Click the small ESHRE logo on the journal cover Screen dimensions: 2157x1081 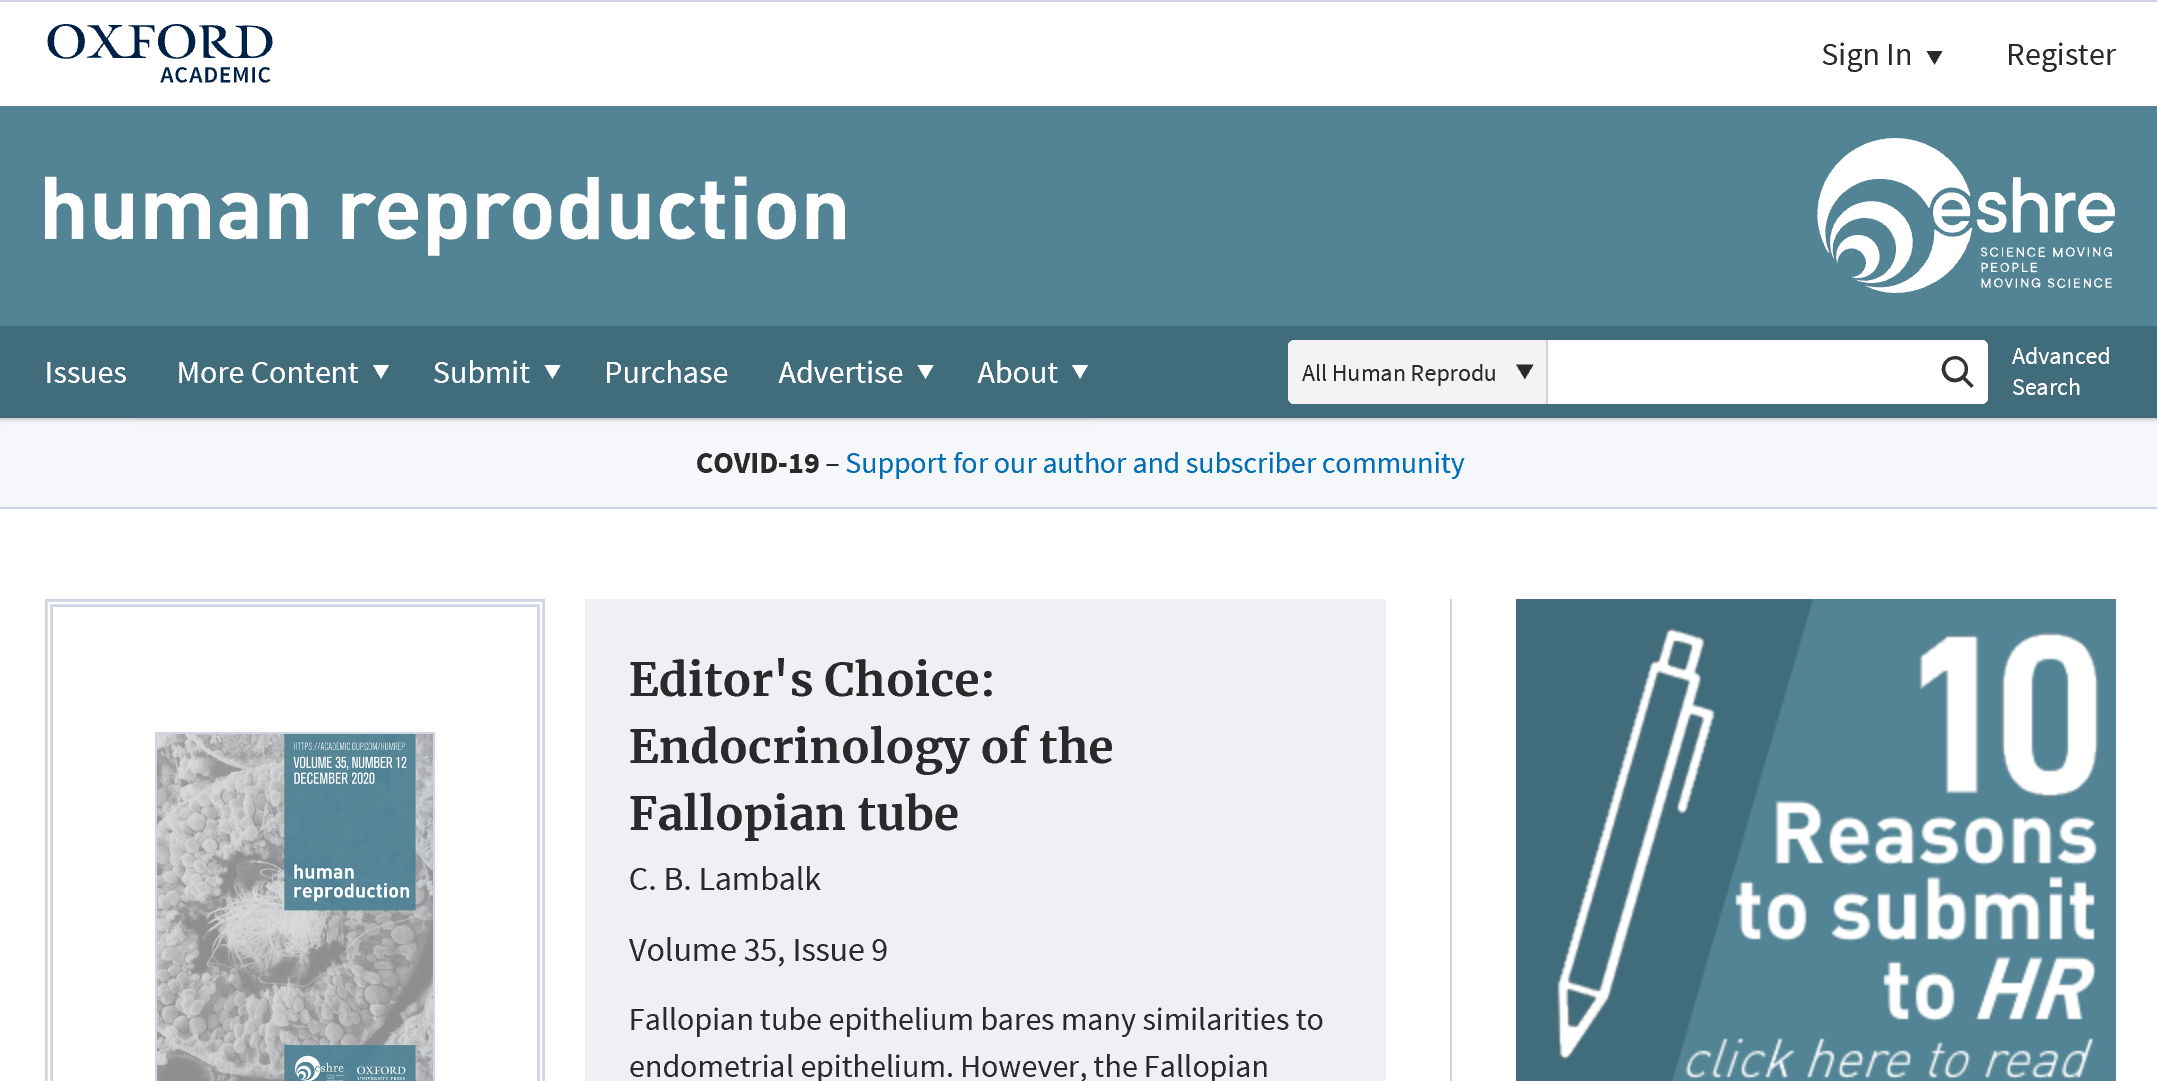pyautogui.click(x=320, y=1068)
